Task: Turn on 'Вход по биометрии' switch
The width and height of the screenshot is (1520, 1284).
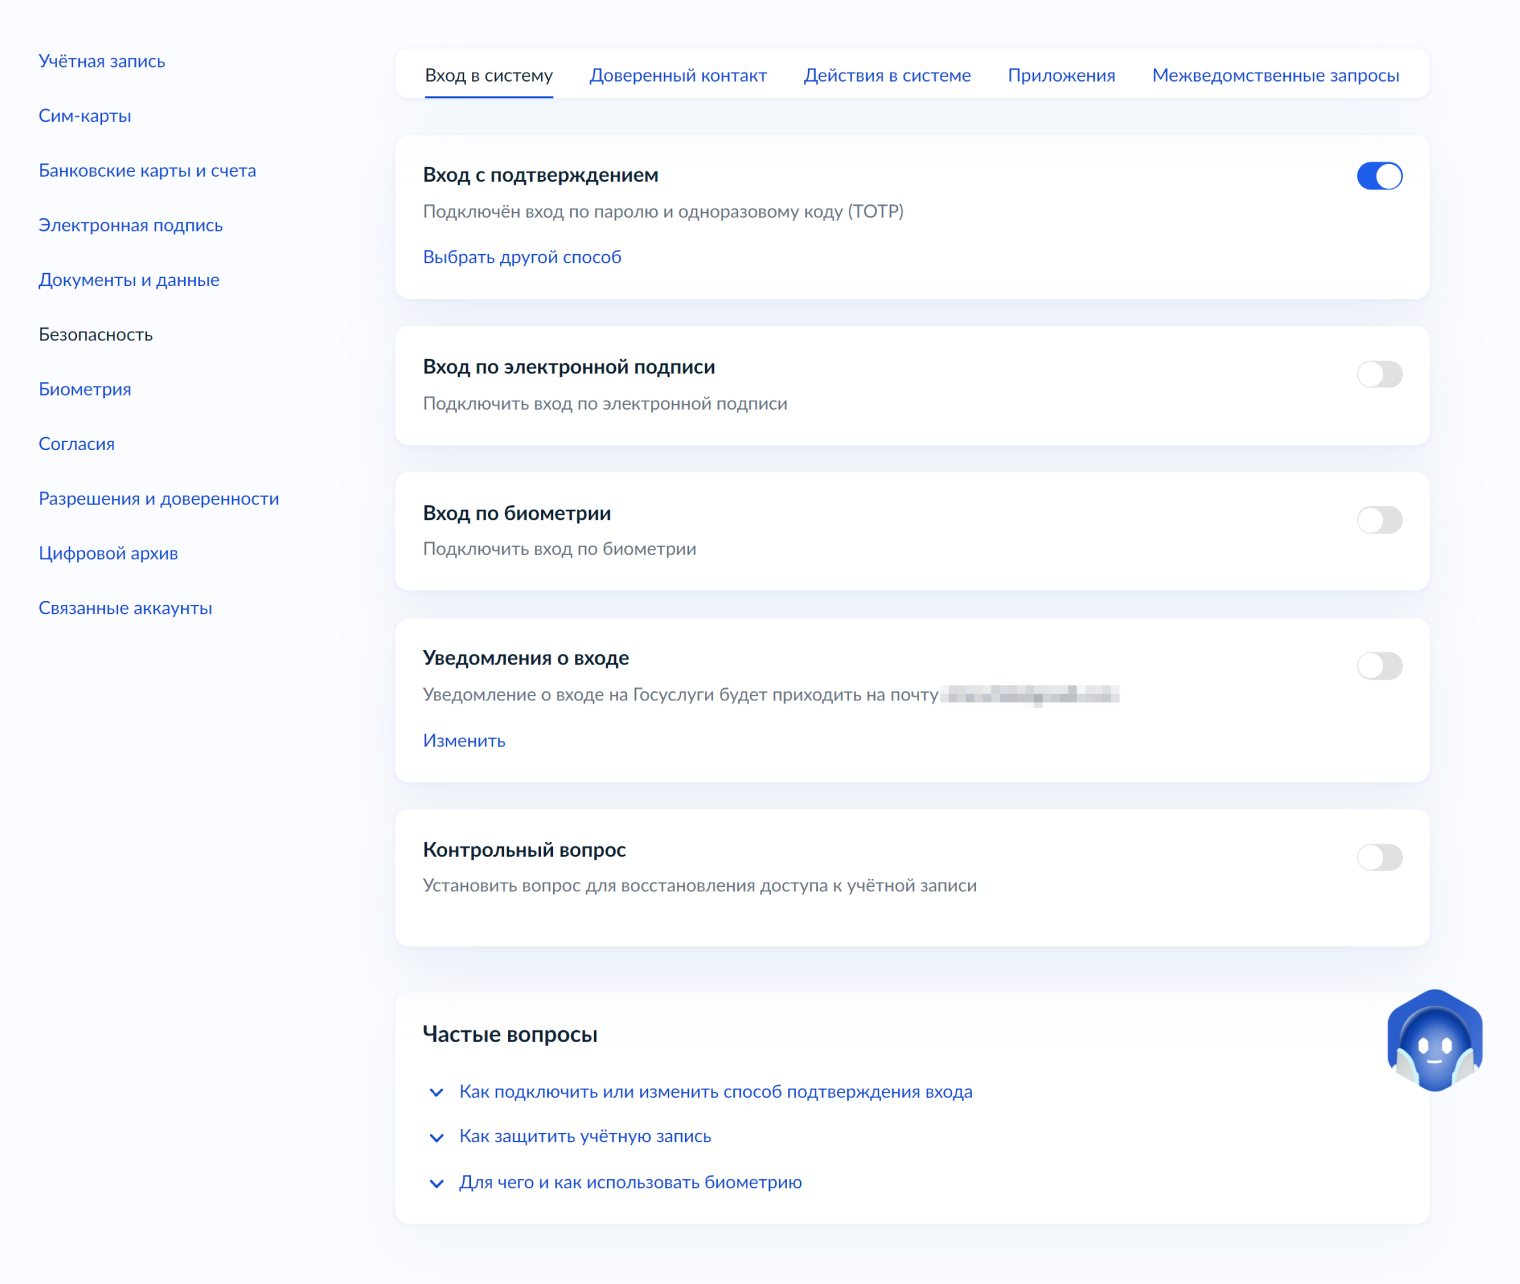Action: (x=1379, y=520)
